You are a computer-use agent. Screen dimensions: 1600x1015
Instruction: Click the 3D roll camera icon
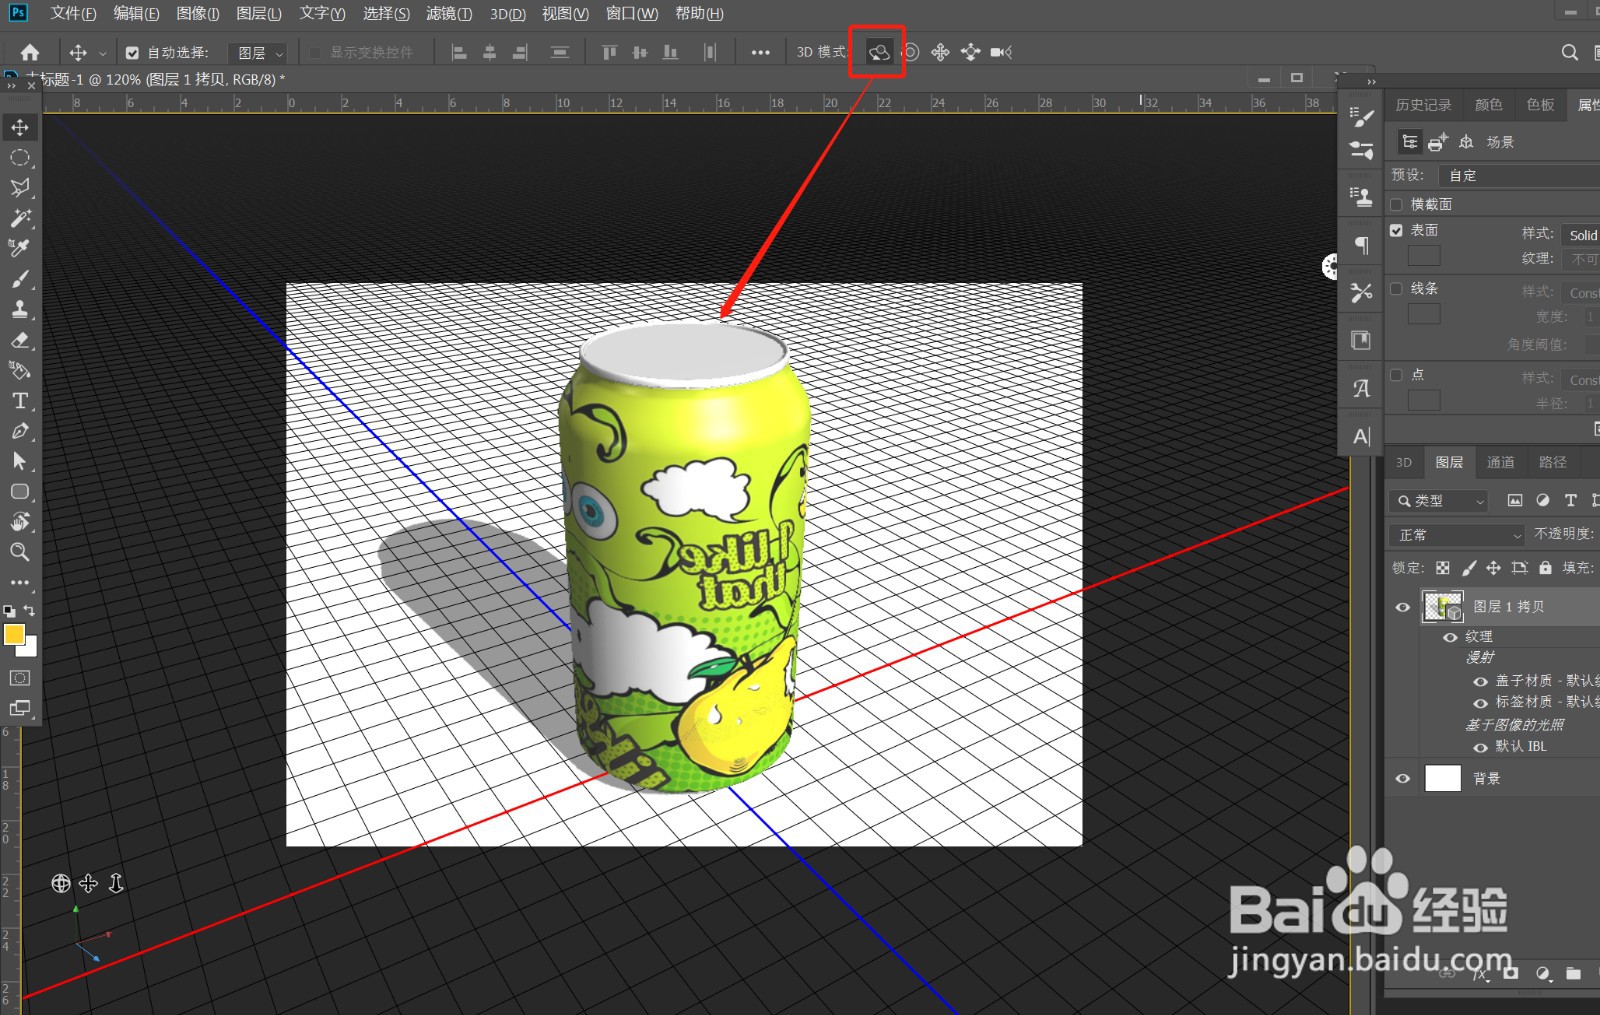pyautogui.click(x=911, y=52)
